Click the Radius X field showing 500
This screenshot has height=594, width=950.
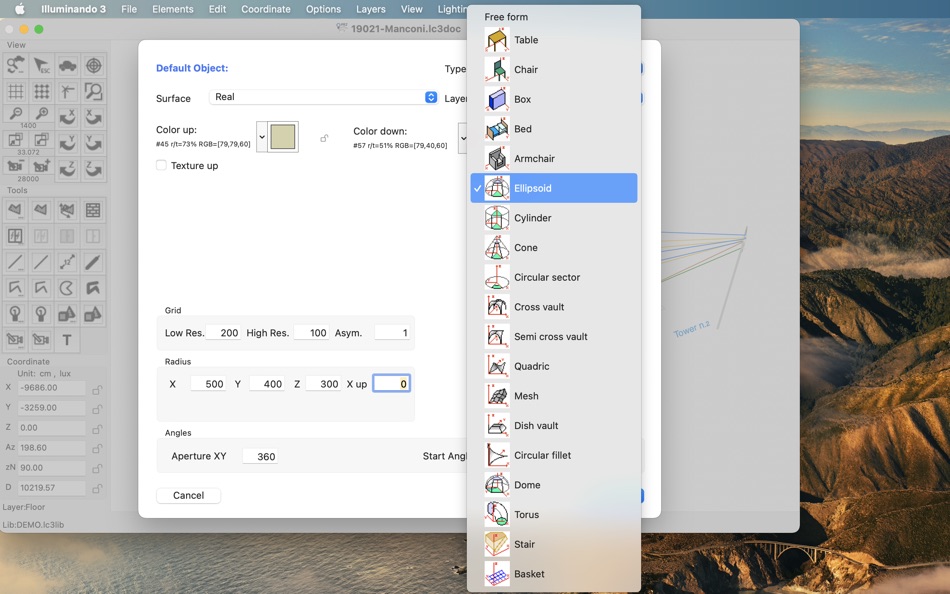click(x=208, y=384)
